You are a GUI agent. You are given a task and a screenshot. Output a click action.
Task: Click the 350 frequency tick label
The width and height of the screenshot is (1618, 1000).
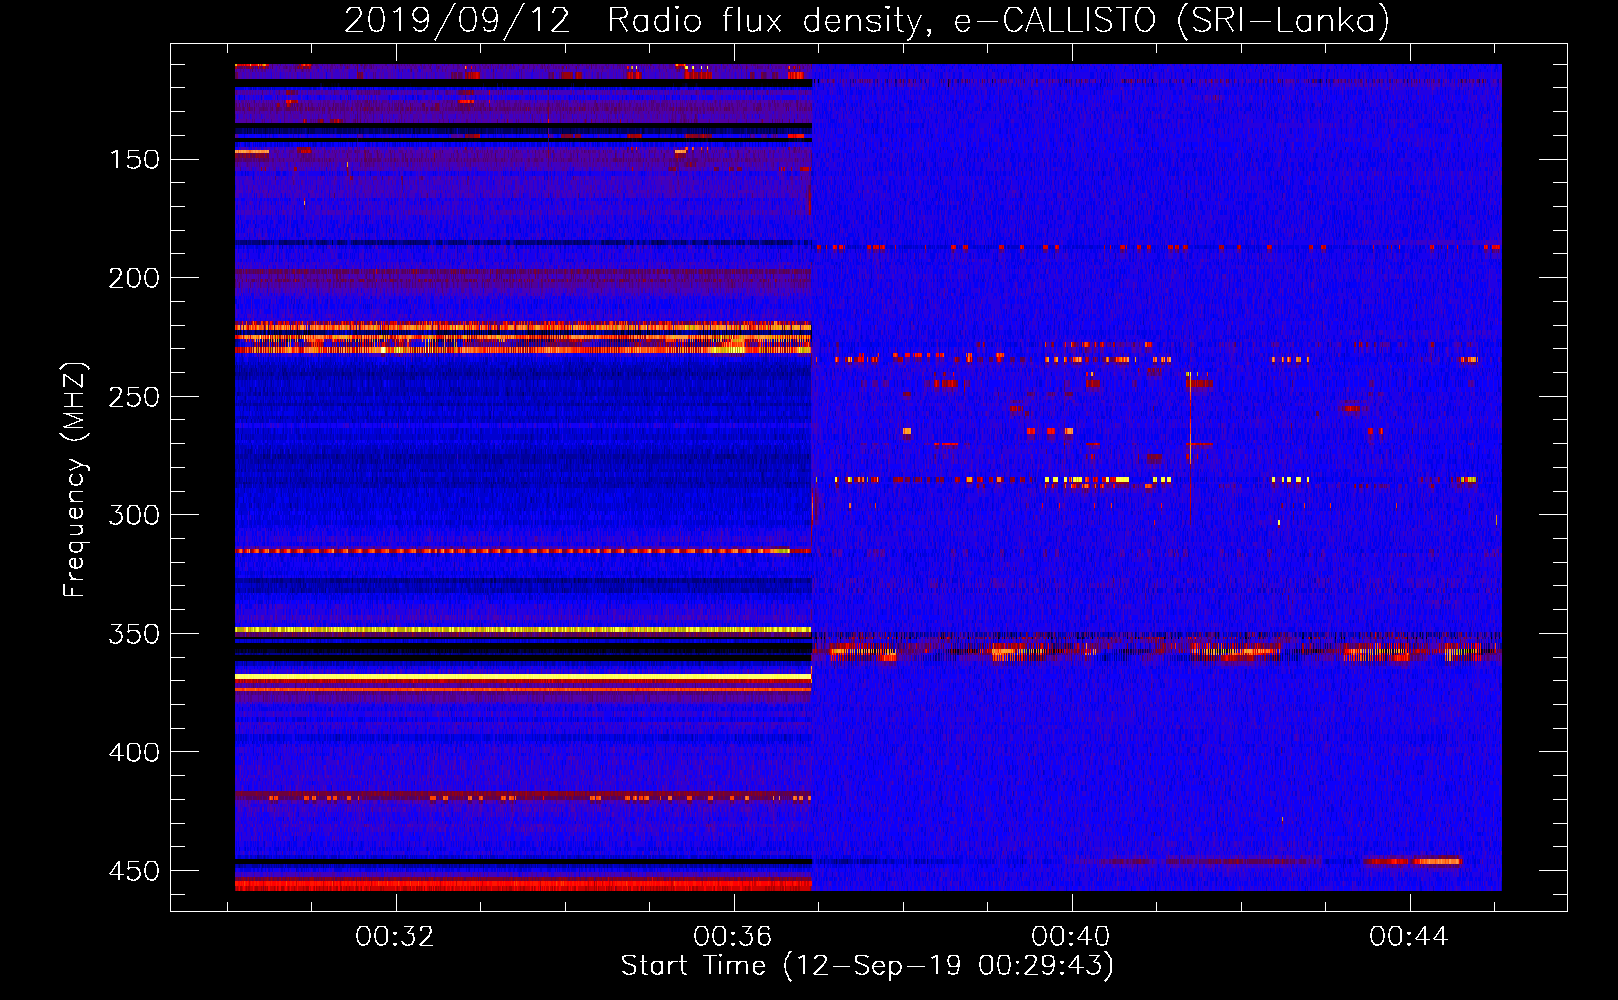(x=134, y=634)
